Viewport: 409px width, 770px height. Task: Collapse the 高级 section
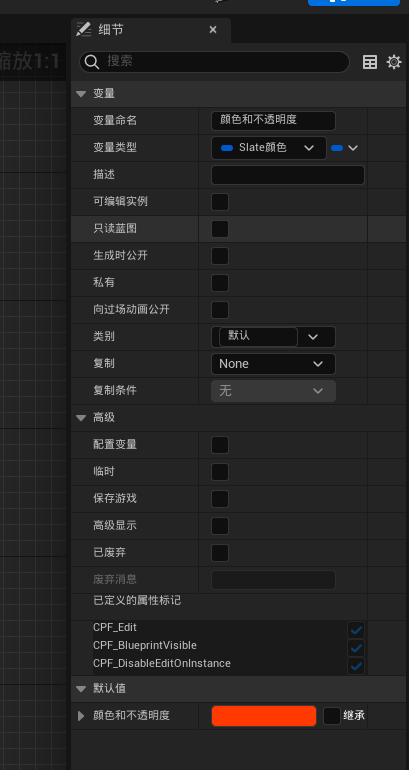click(81, 418)
